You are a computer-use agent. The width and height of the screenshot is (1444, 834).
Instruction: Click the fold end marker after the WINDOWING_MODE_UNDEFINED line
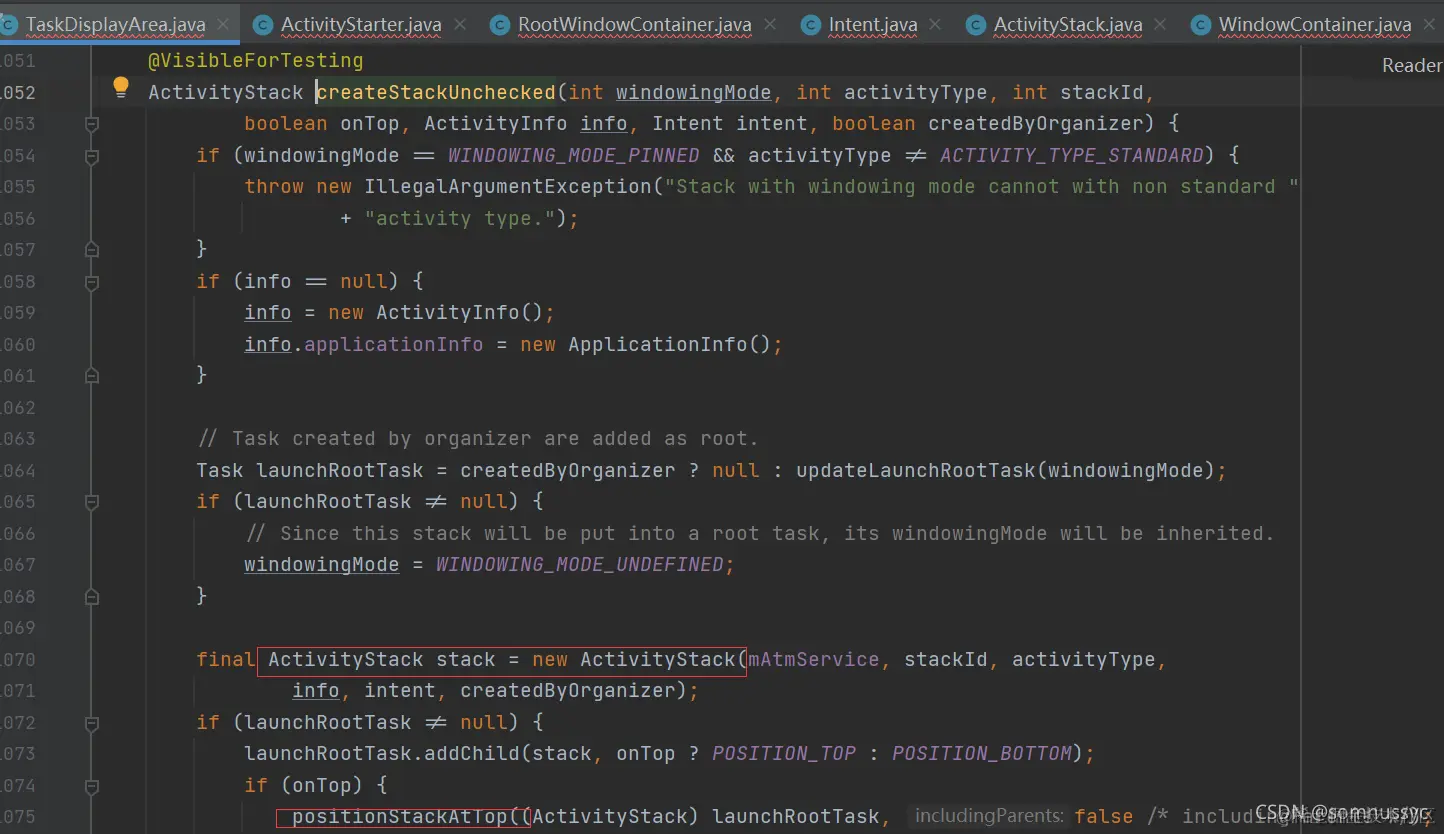pyautogui.click(x=92, y=596)
